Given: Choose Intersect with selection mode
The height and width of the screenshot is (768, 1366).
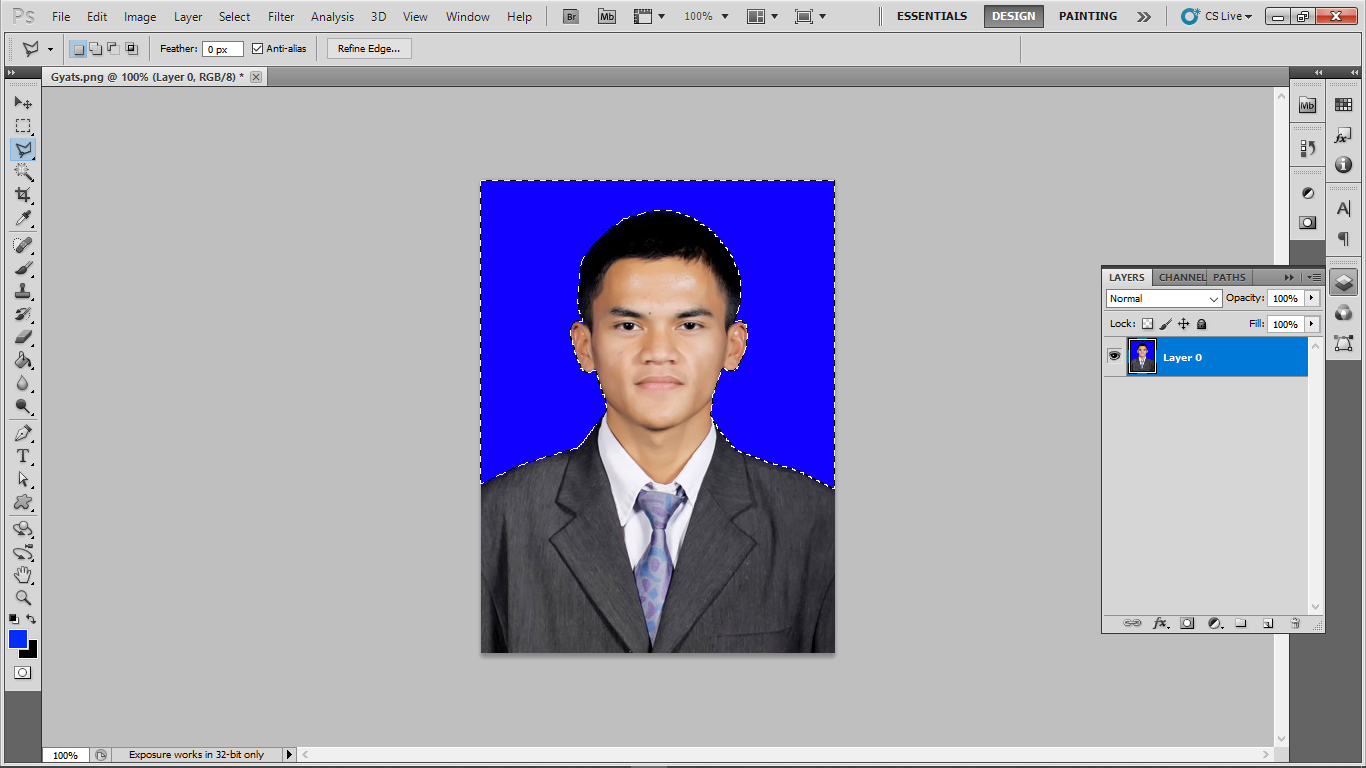Looking at the screenshot, I should pyautogui.click(x=131, y=48).
